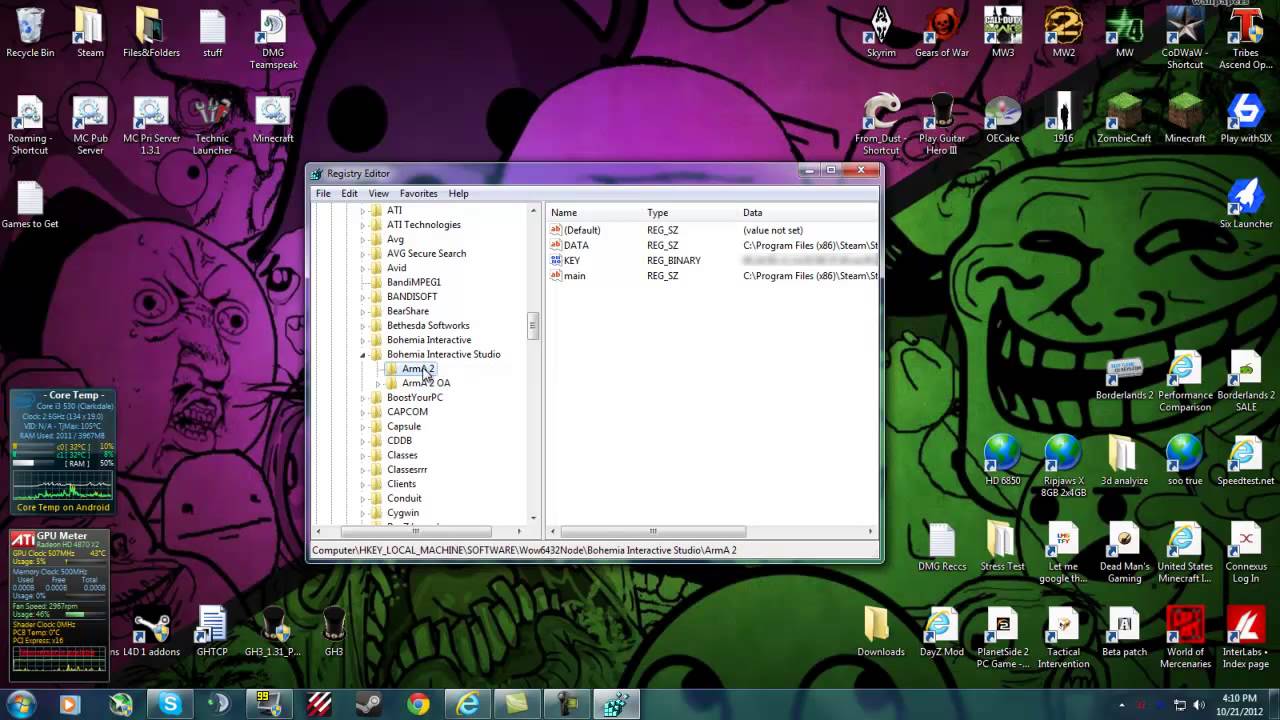Open the Downloads folder icon
This screenshot has height=720, width=1280.
pos(881,632)
